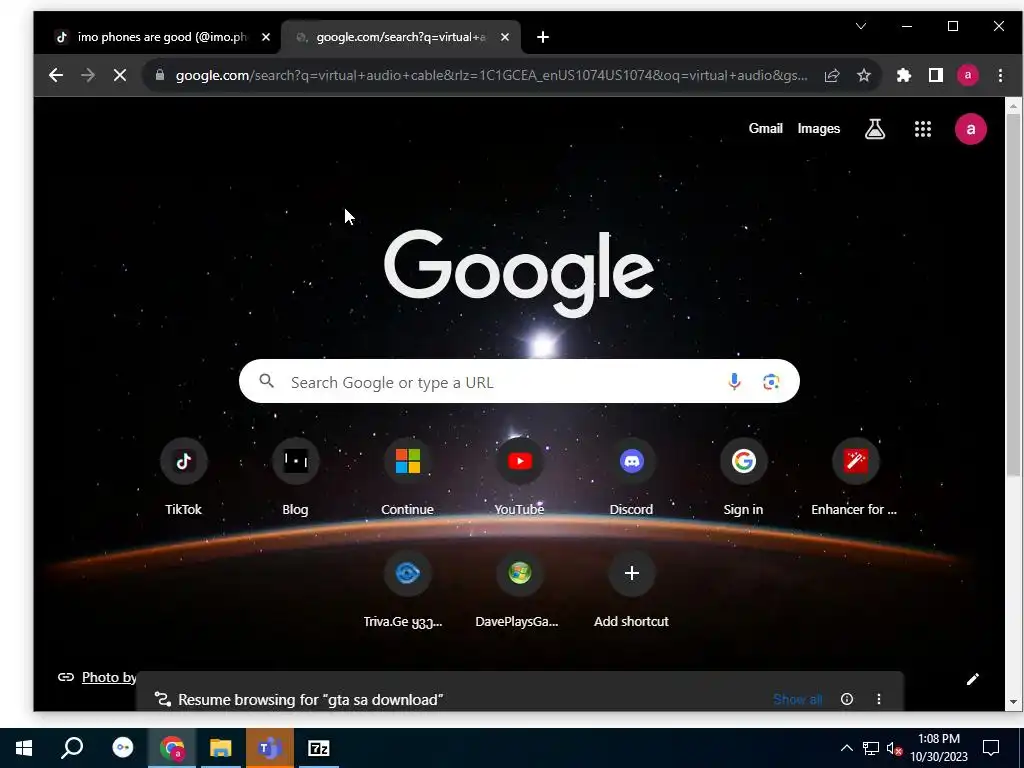The height and width of the screenshot is (768, 1024).
Task: Search by image with Google Lens icon
Action: pos(771,381)
